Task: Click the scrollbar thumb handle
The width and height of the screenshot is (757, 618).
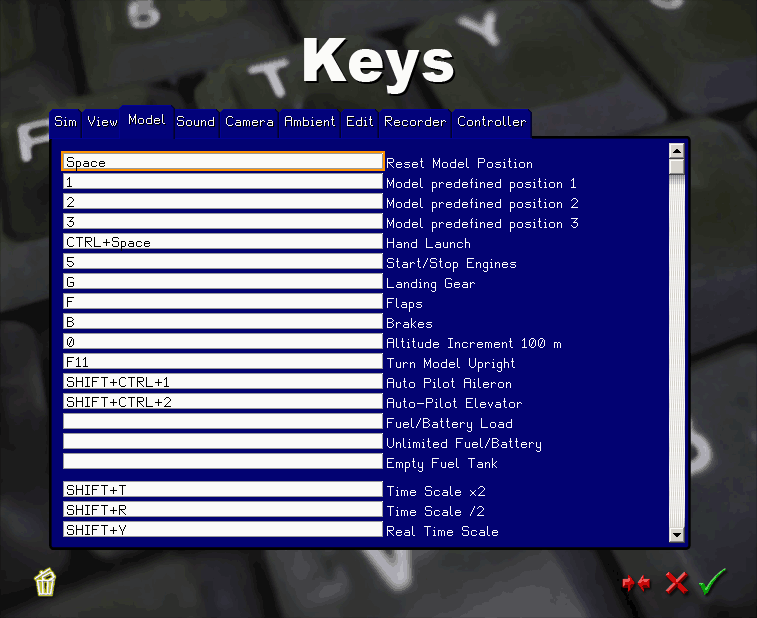Action: 677,167
